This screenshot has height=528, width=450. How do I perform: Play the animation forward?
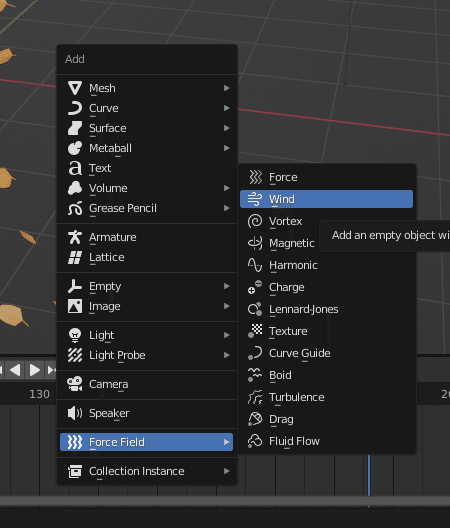34,370
